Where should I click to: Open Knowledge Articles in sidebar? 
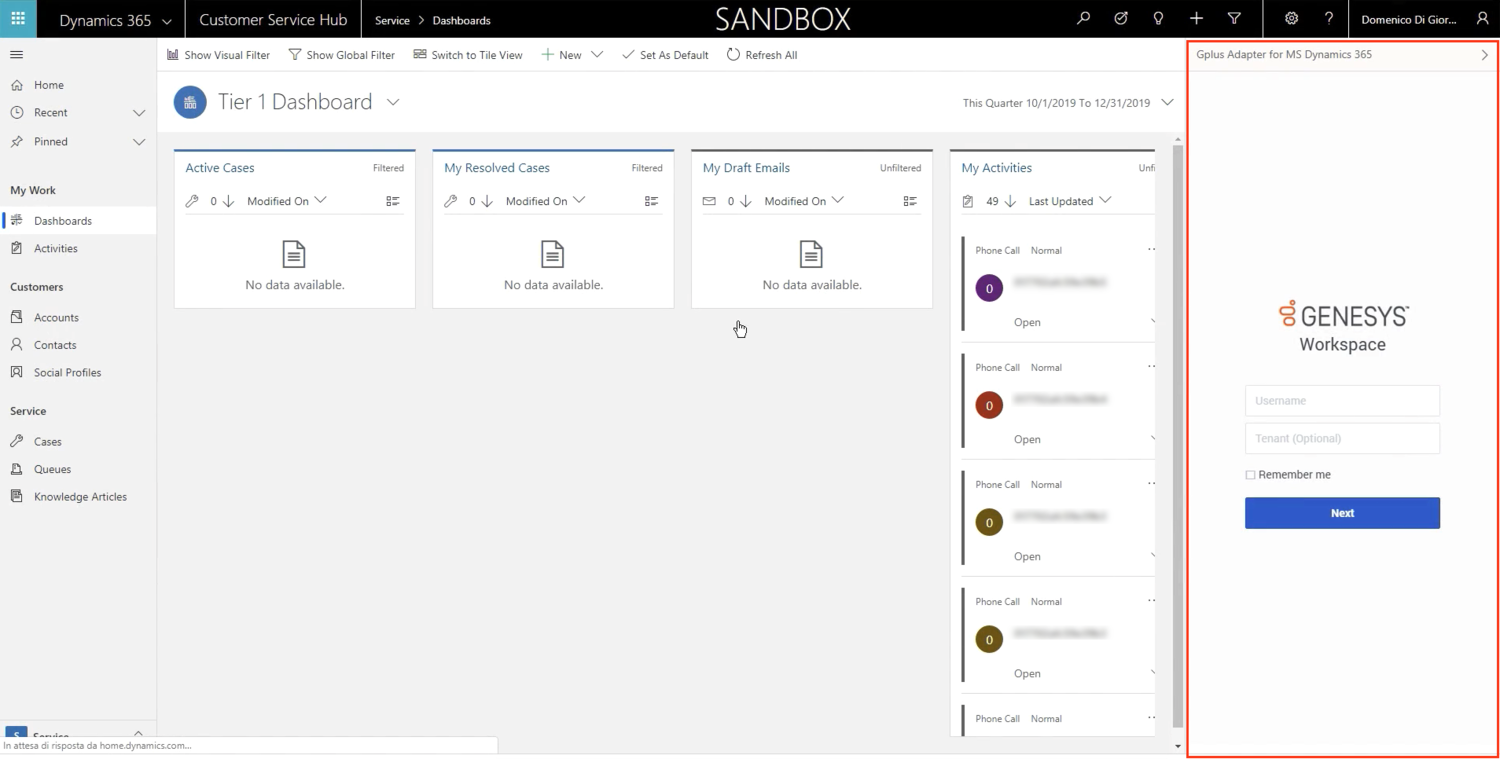pyautogui.click(x=78, y=497)
